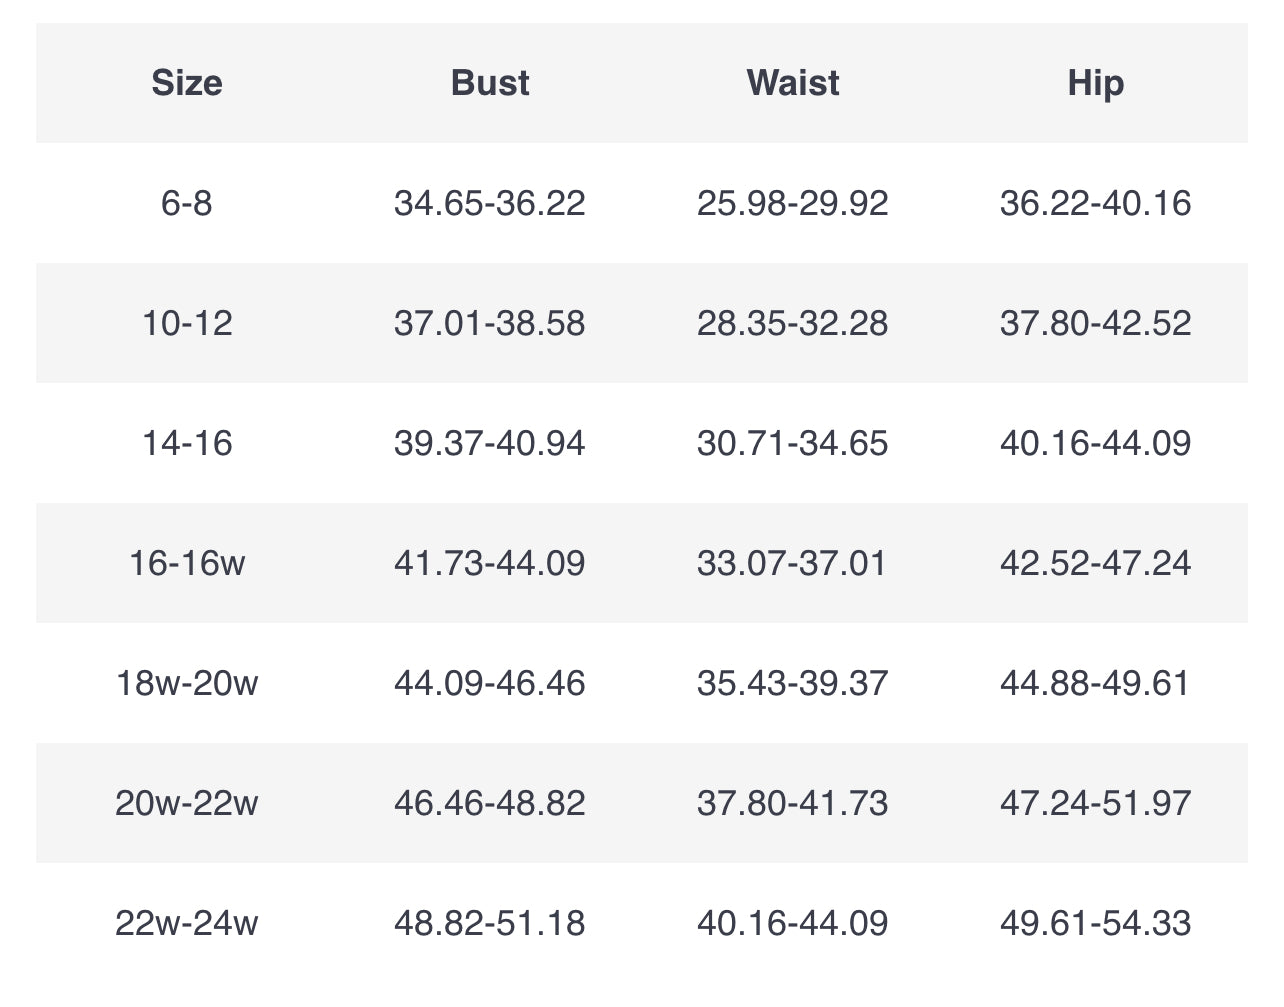1284x1007 pixels.
Task: Click the Bust column header
Action: pyautogui.click(x=490, y=83)
